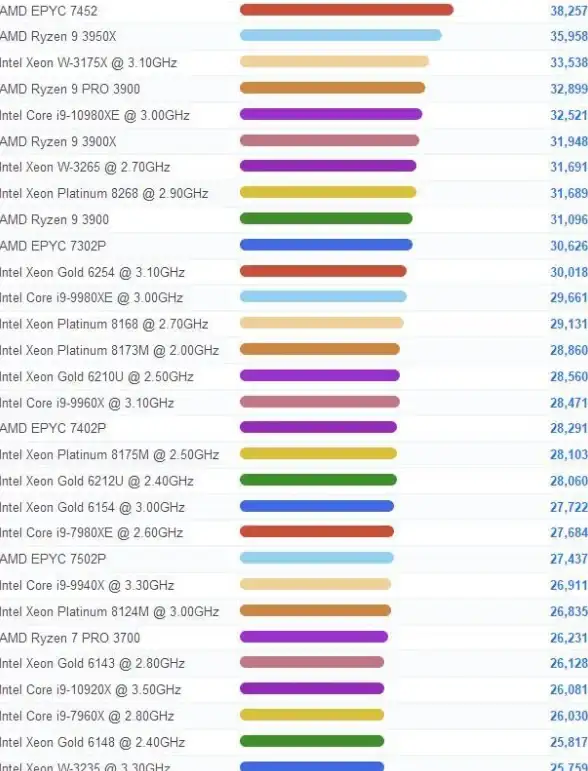This screenshot has width=588, height=771.
Task: Click AMD Ryzen 9 3900X name
Action: coord(58,142)
